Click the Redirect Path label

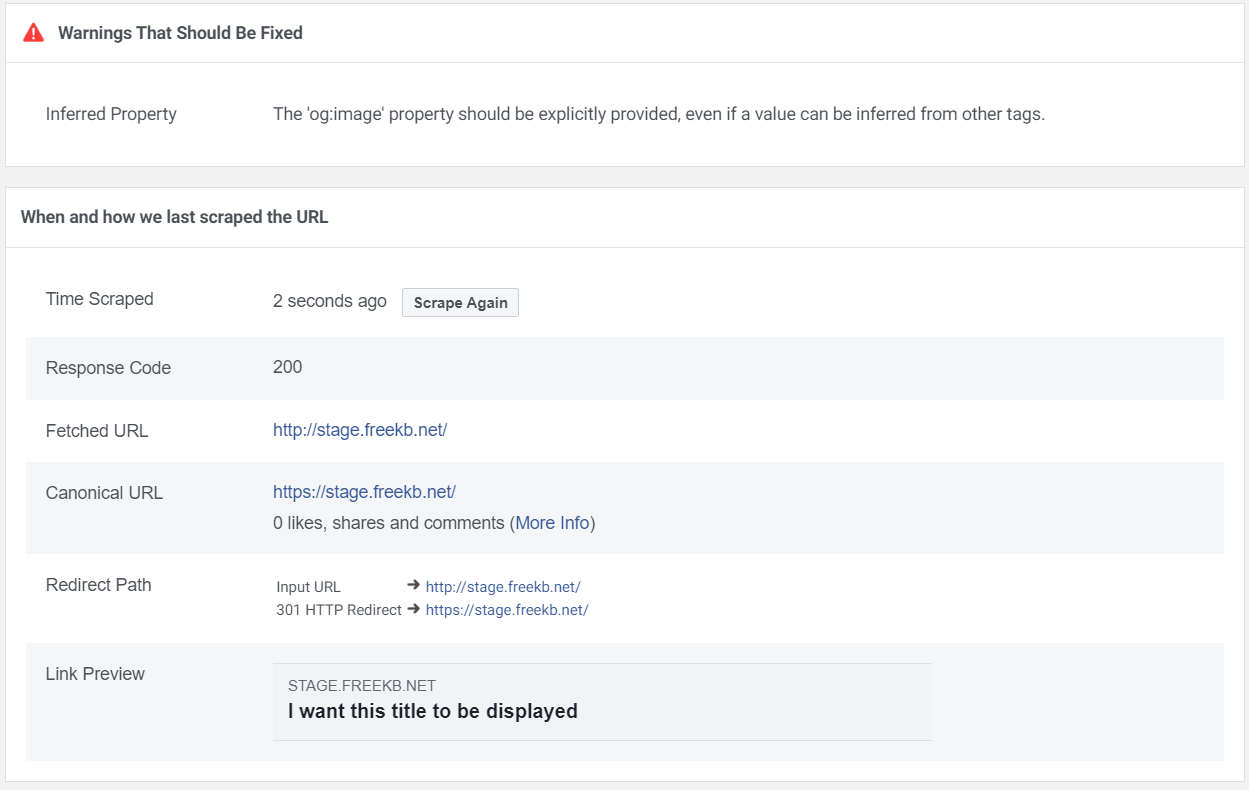point(99,585)
